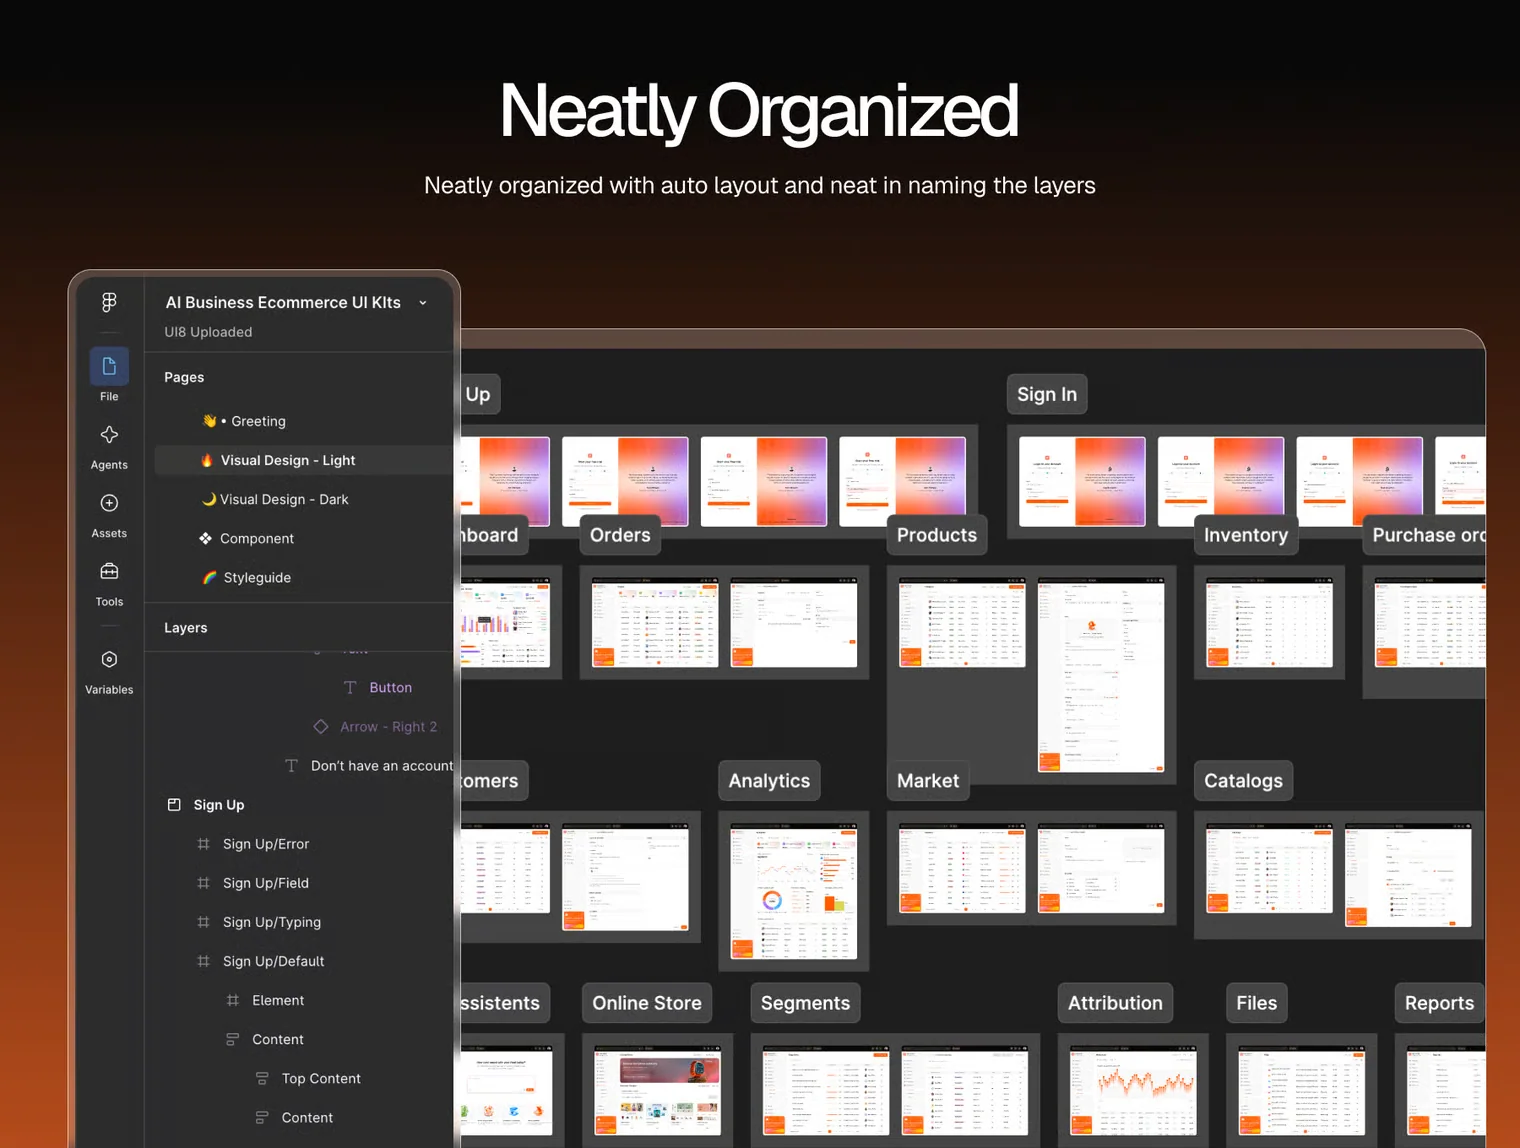Click frame icon beside Sign Up/Field
1520x1148 pixels.
pos(203,883)
